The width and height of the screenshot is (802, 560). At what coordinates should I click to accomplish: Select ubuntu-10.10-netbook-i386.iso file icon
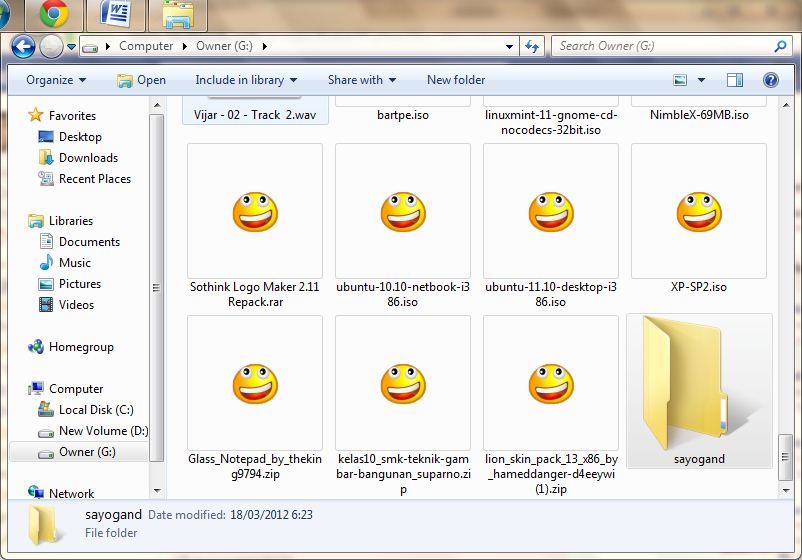coord(403,212)
